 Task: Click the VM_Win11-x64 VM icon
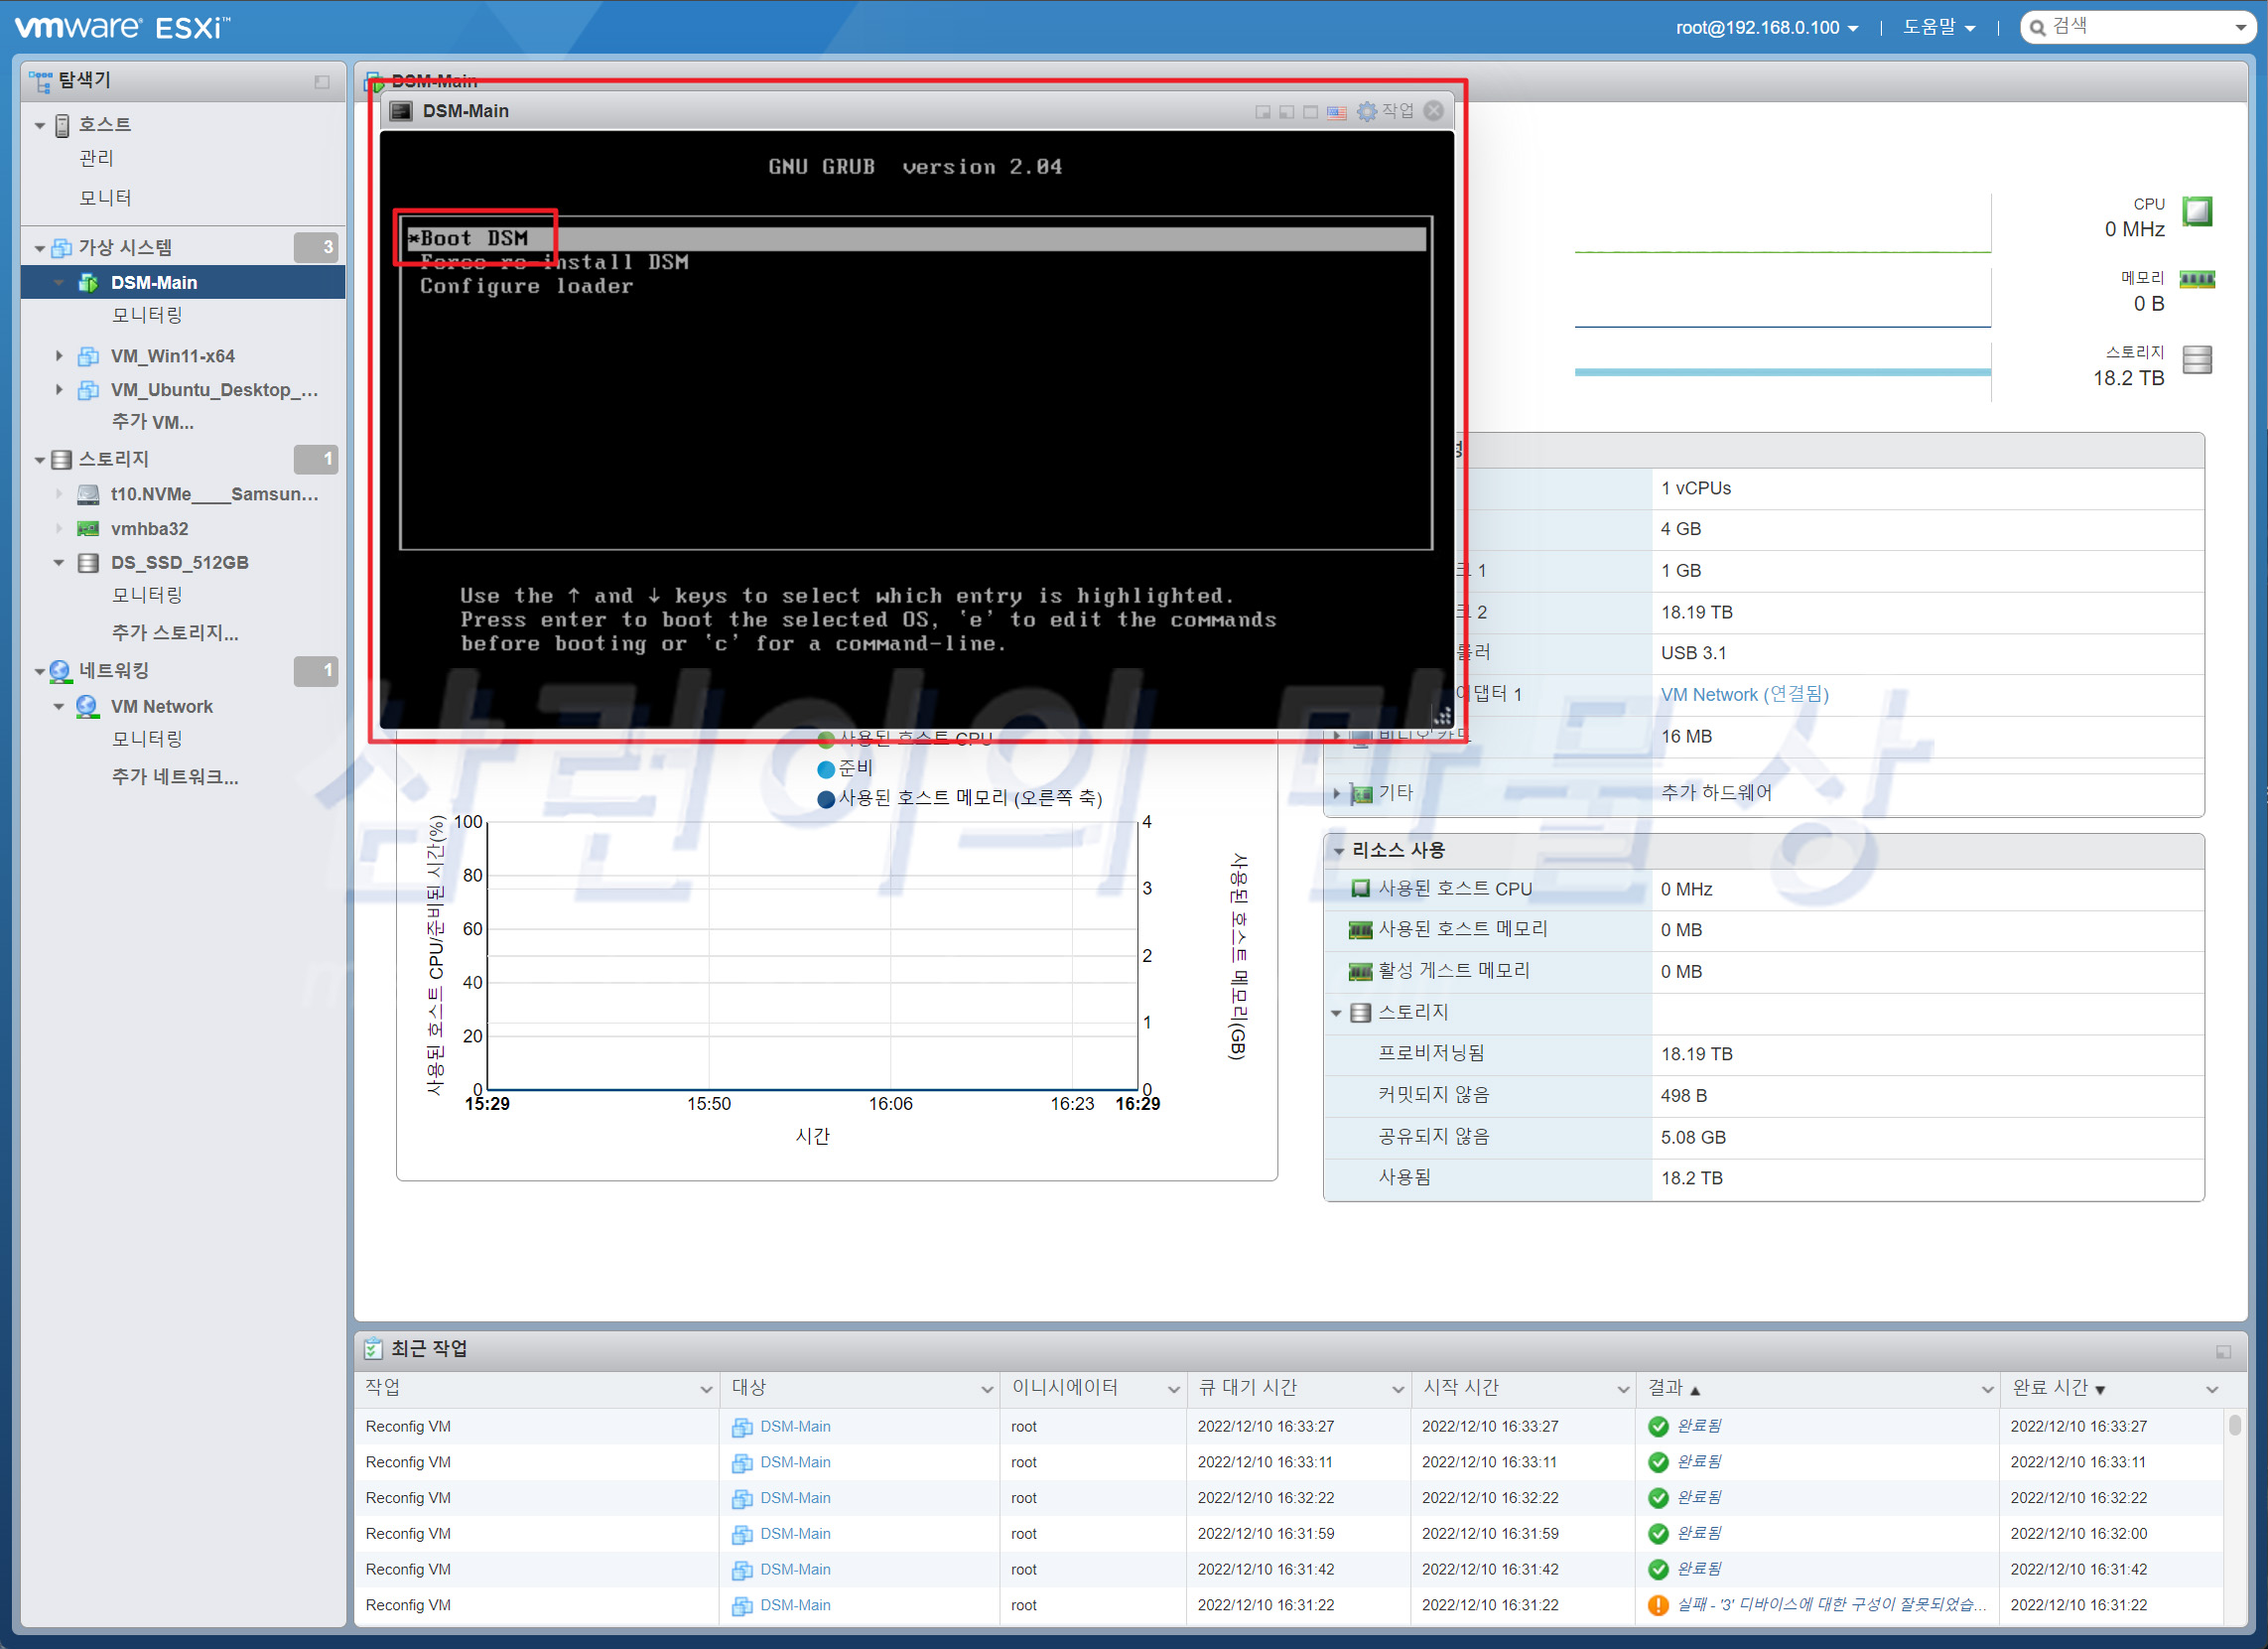pos(88,356)
